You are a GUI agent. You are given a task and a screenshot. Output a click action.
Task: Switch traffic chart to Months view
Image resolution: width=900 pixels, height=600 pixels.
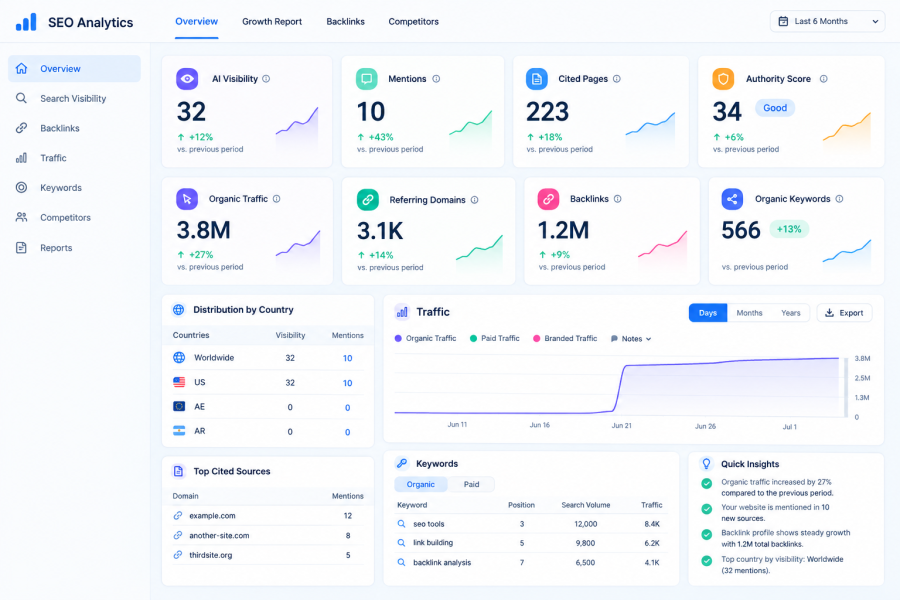pyautogui.click(x=750, y=313)
